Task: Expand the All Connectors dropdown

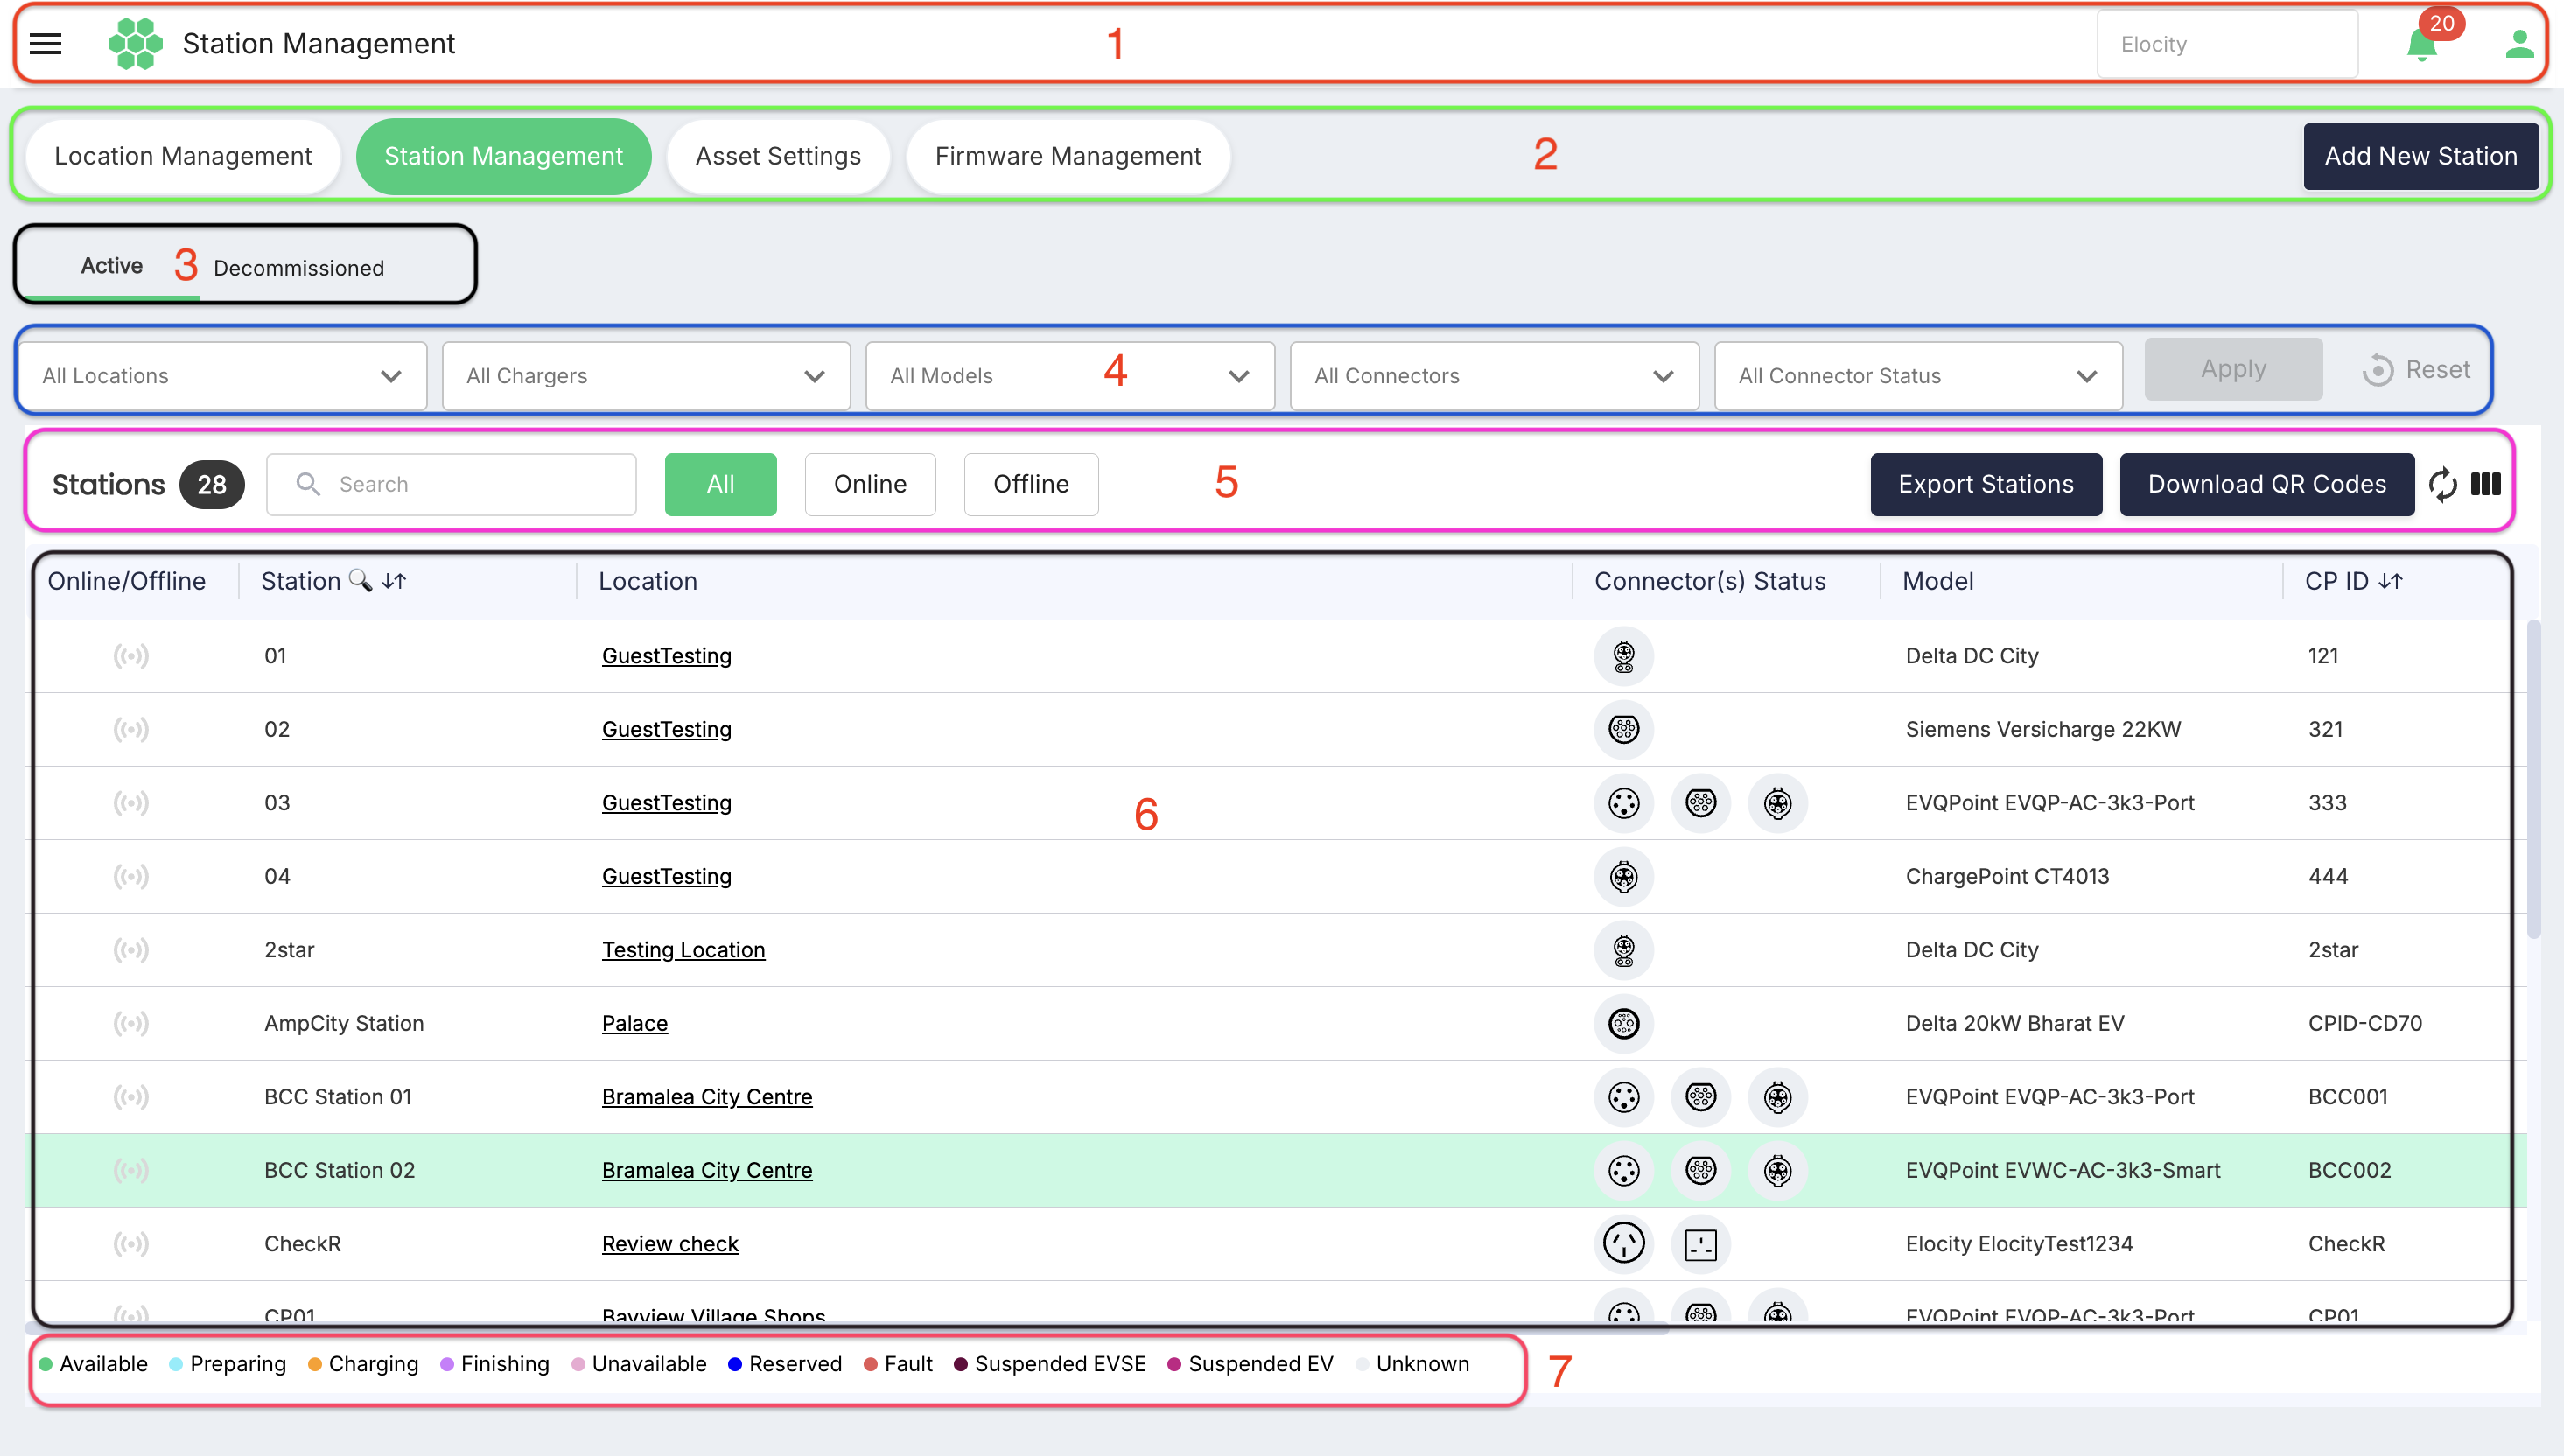Action: (1494, 376)
